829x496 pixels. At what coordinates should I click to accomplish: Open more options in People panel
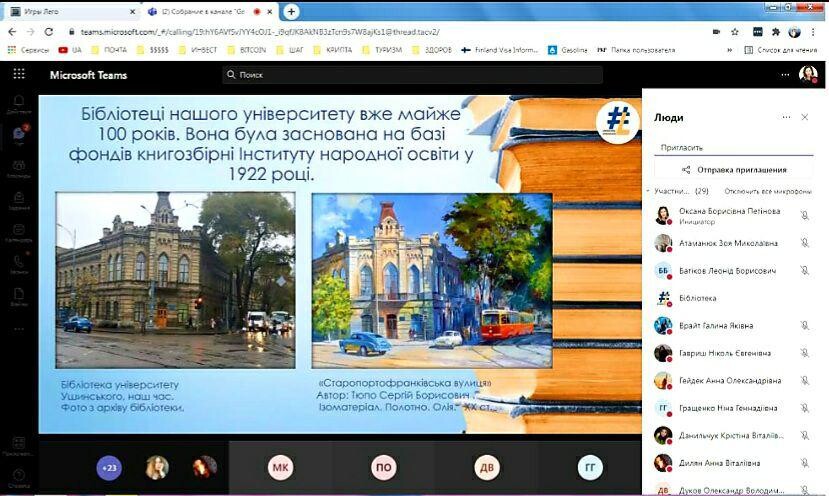tap(786, 117)
